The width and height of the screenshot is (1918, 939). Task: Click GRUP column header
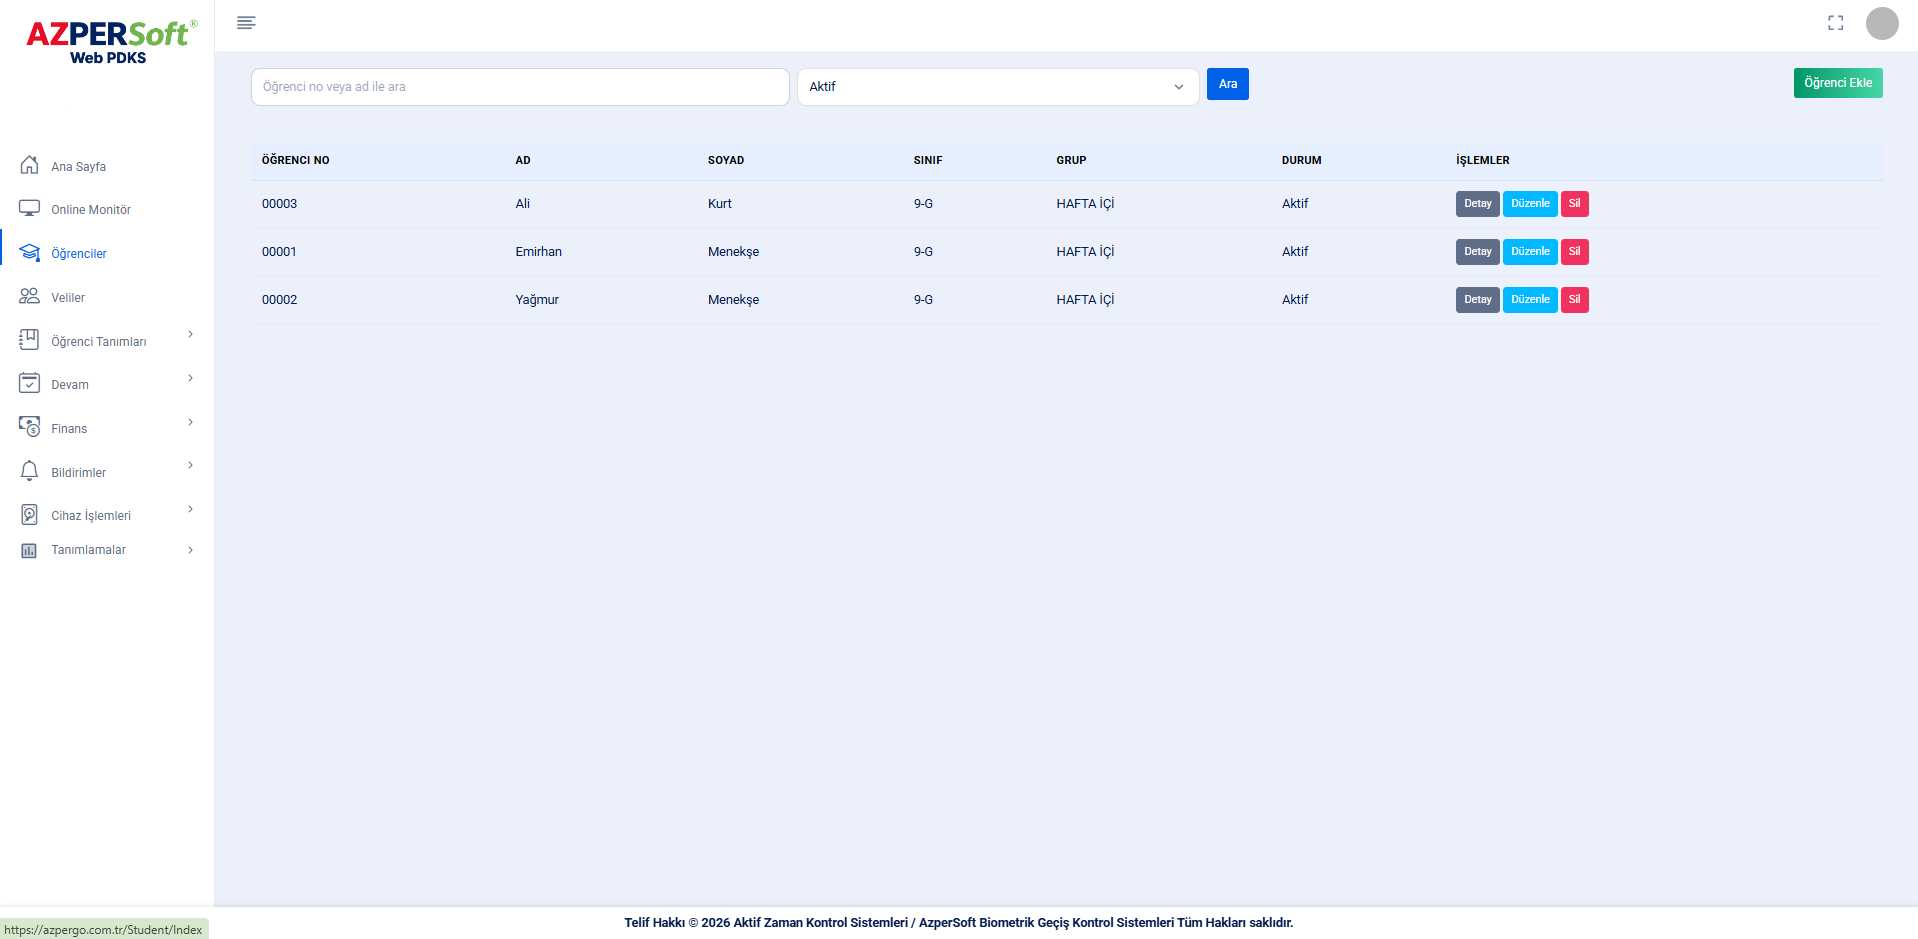(1071, 160)
